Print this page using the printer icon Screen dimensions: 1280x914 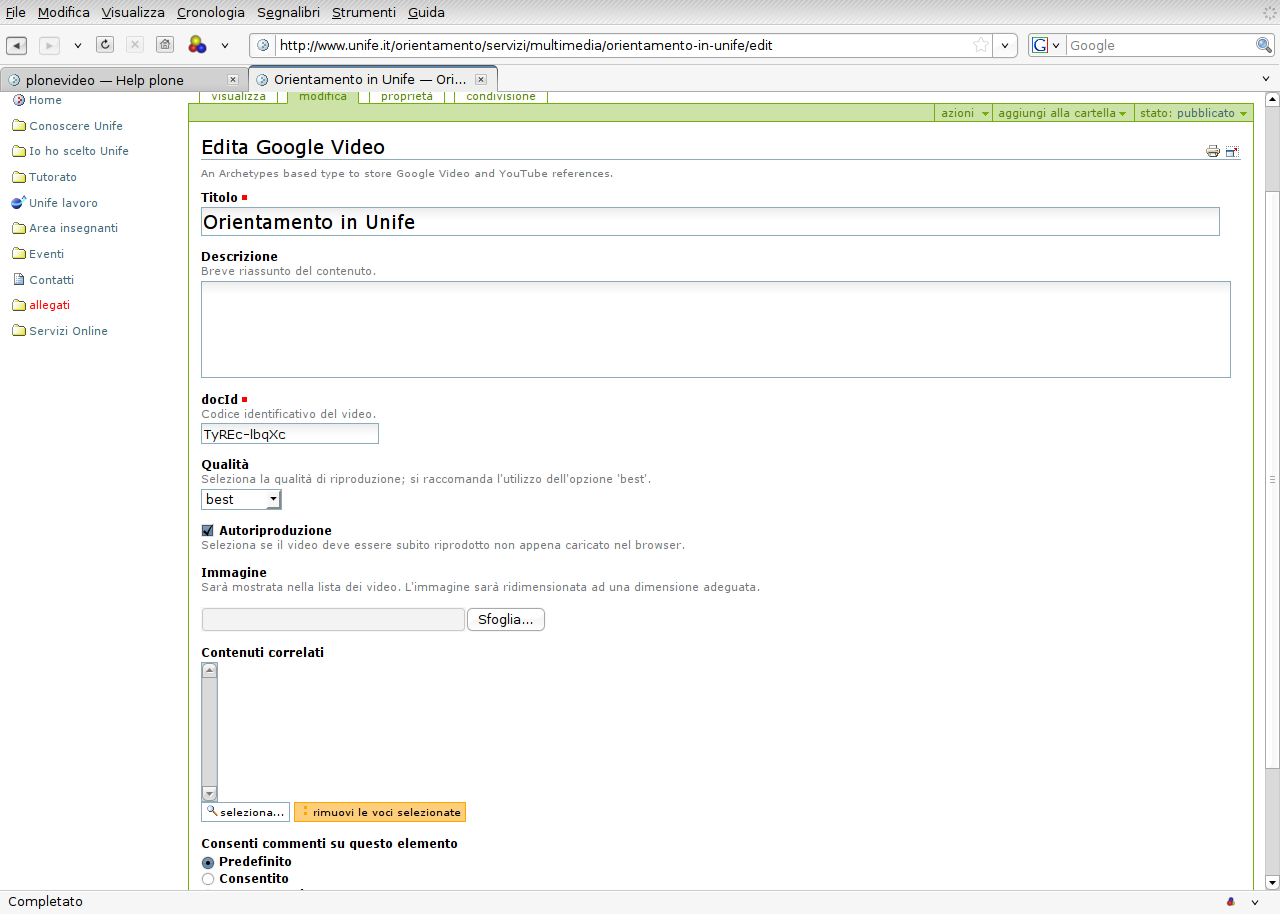pyautogui.click(x=1213, y=151)
